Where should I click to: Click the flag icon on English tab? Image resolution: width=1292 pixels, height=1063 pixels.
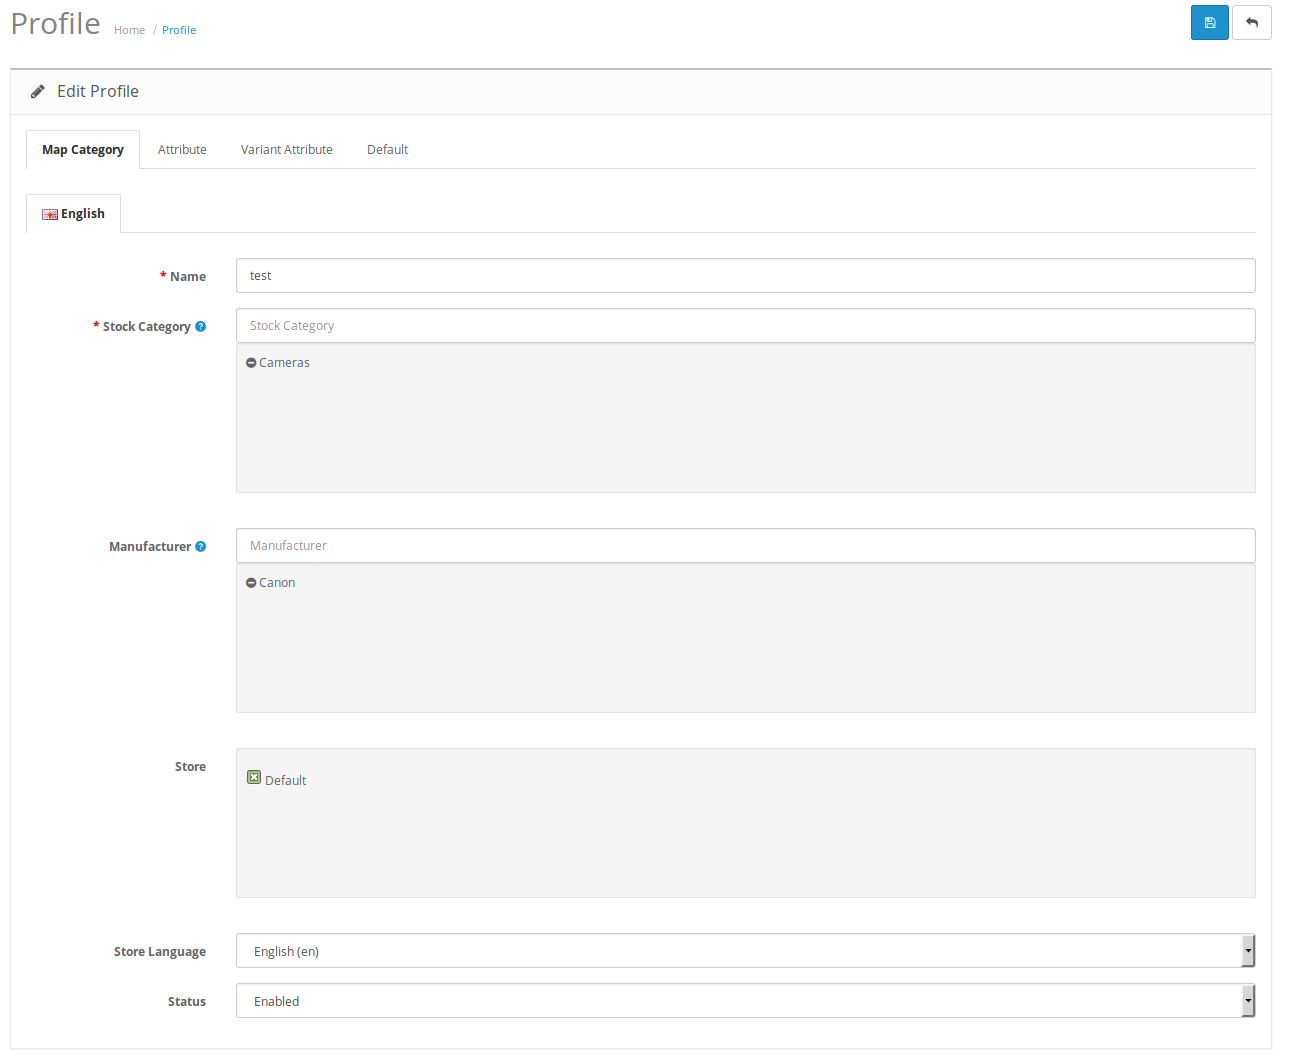click(x=49, y=215)
